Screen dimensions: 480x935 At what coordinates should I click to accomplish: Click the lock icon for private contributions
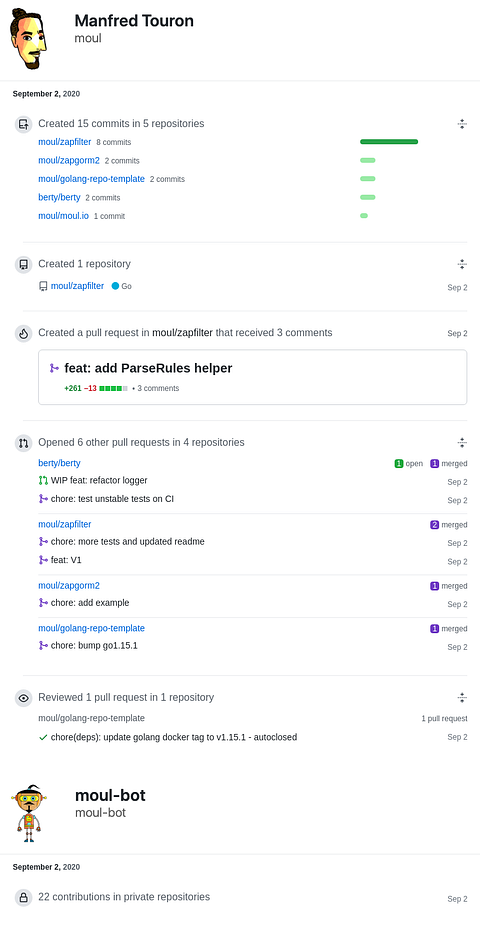[x=23, y=897]
